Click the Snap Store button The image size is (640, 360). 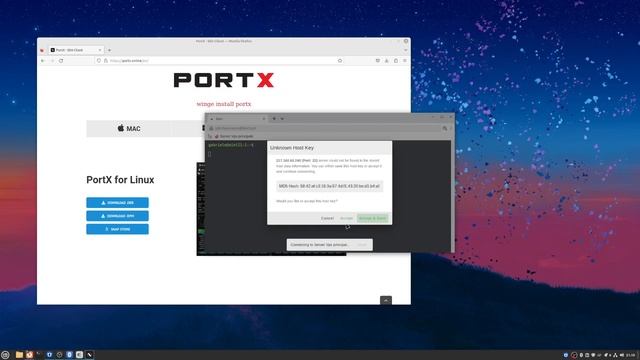(117, 229)
